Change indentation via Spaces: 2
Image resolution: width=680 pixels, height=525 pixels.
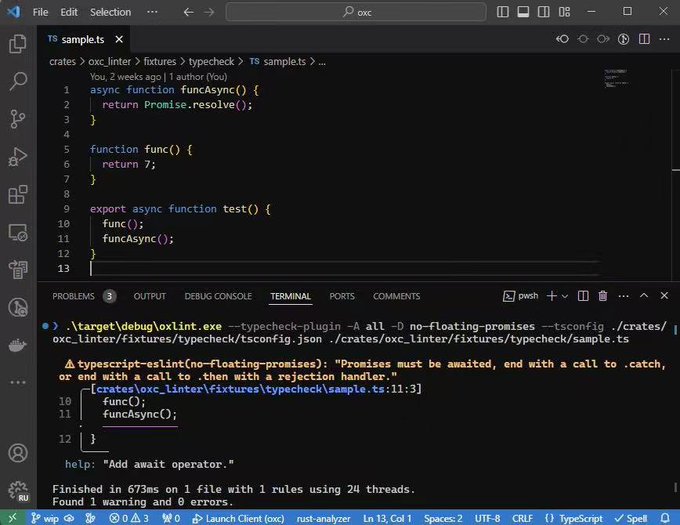[443, 518]
